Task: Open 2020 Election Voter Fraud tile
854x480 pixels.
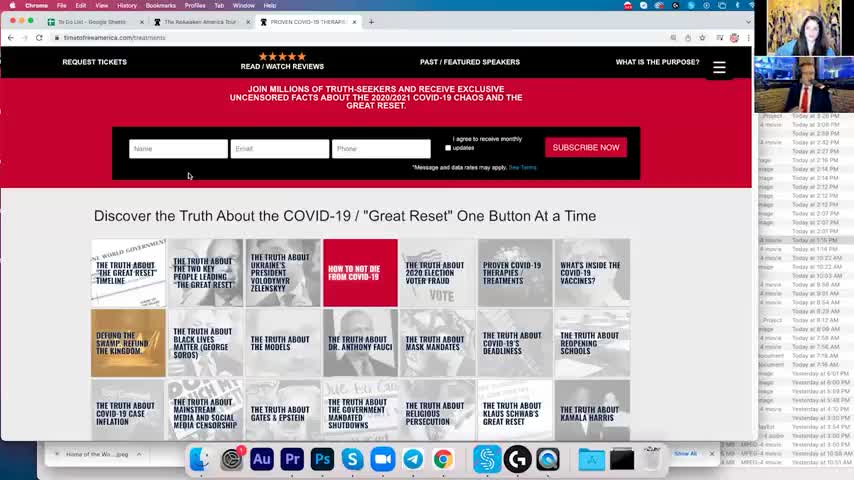Action: point(437,272)
